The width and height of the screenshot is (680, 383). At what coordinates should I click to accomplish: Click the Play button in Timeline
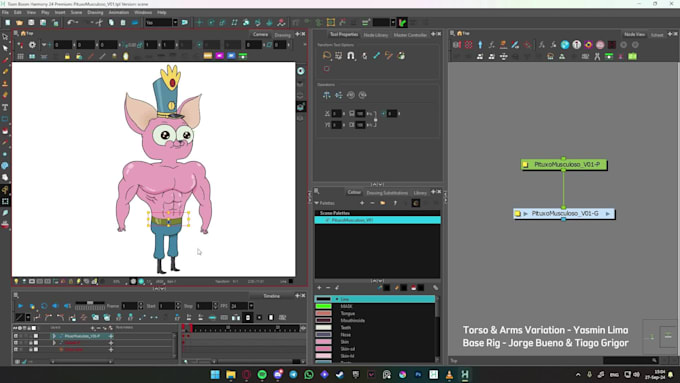(20, 306)
